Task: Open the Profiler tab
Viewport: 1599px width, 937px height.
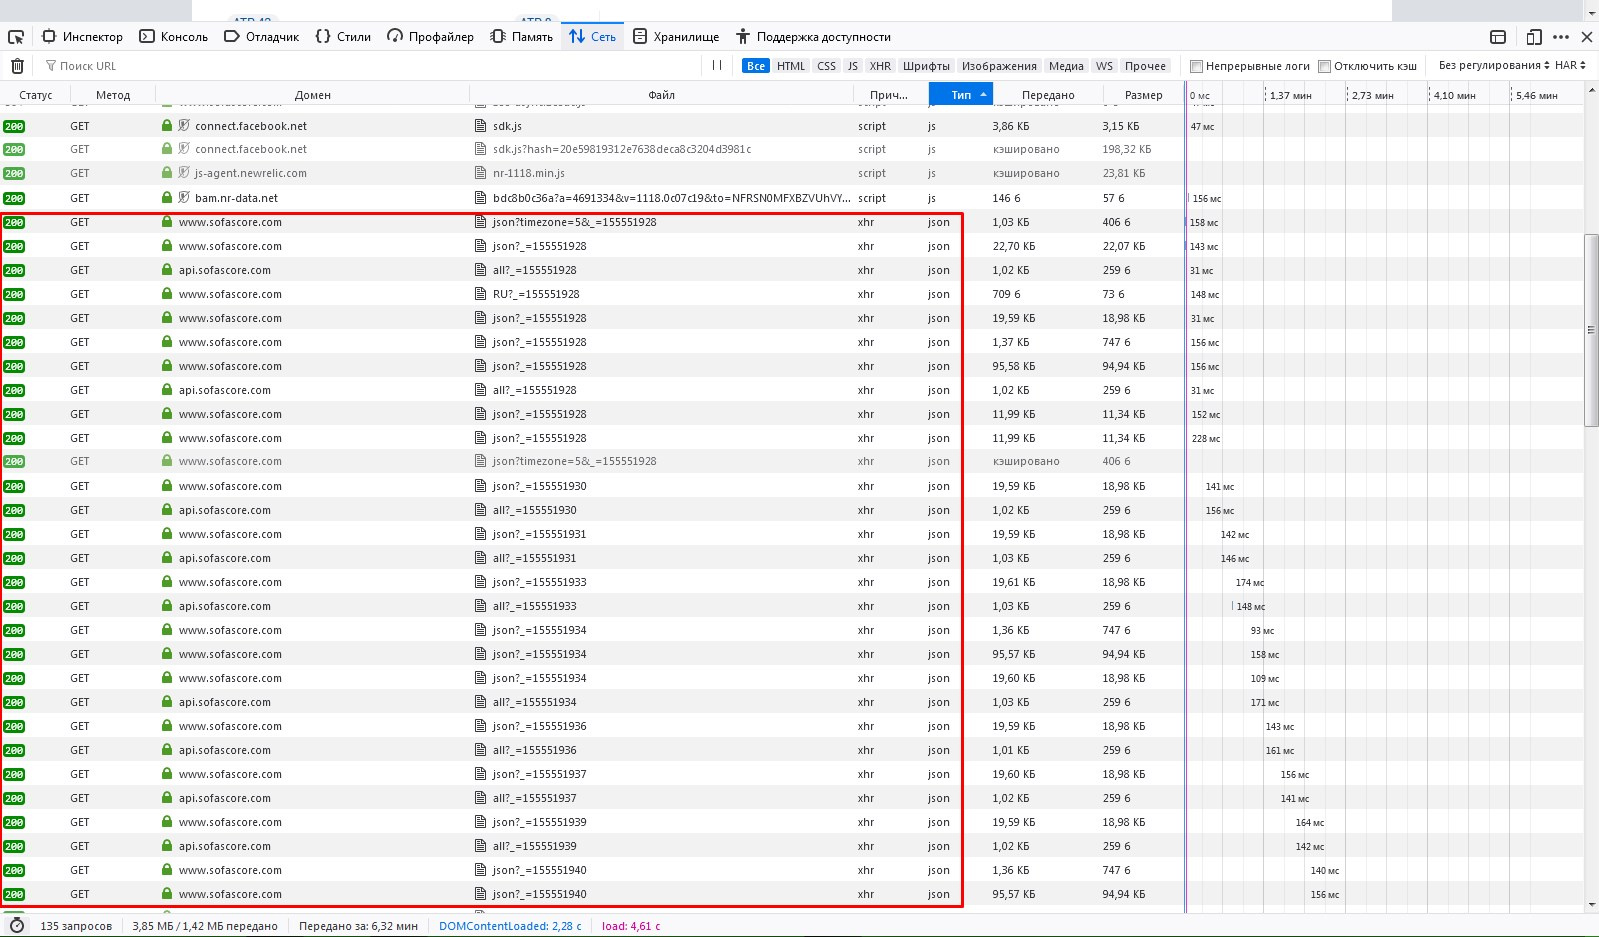Action: tap(430, 37)
